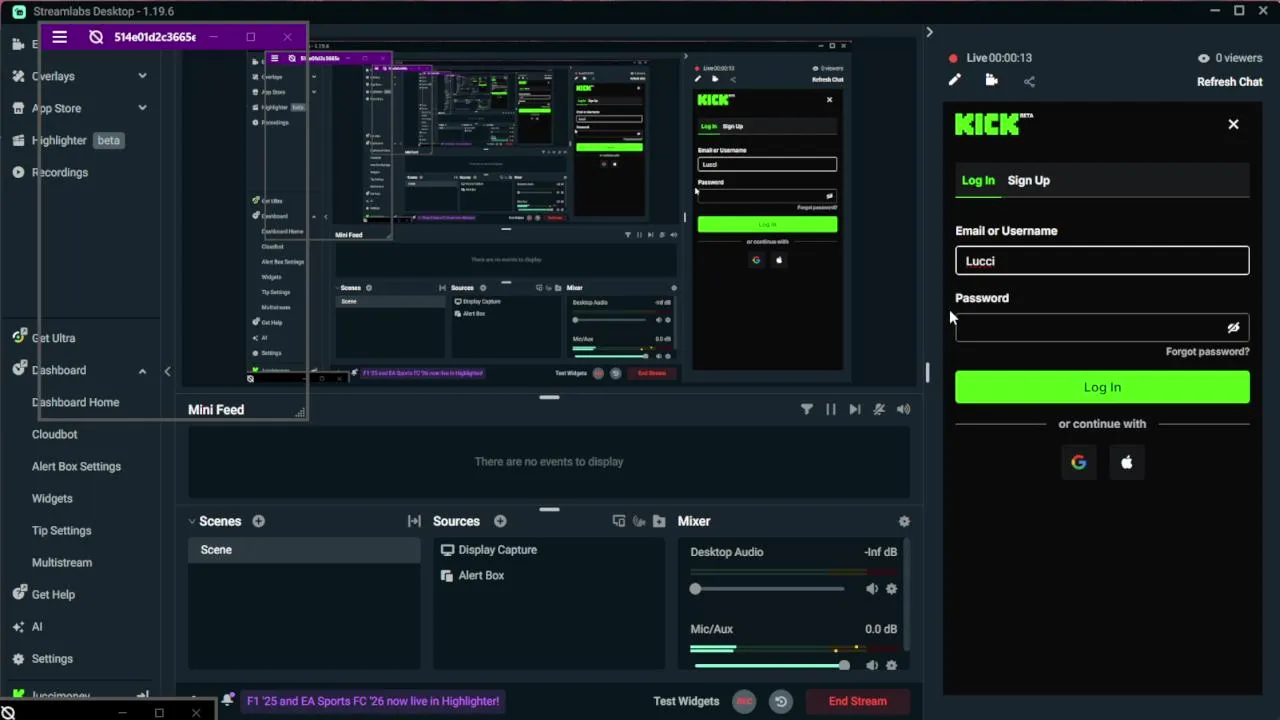This screenshot has height=720, width=1280.
Task: Open the Highlighter announcement banner
Action: [373, 701]
